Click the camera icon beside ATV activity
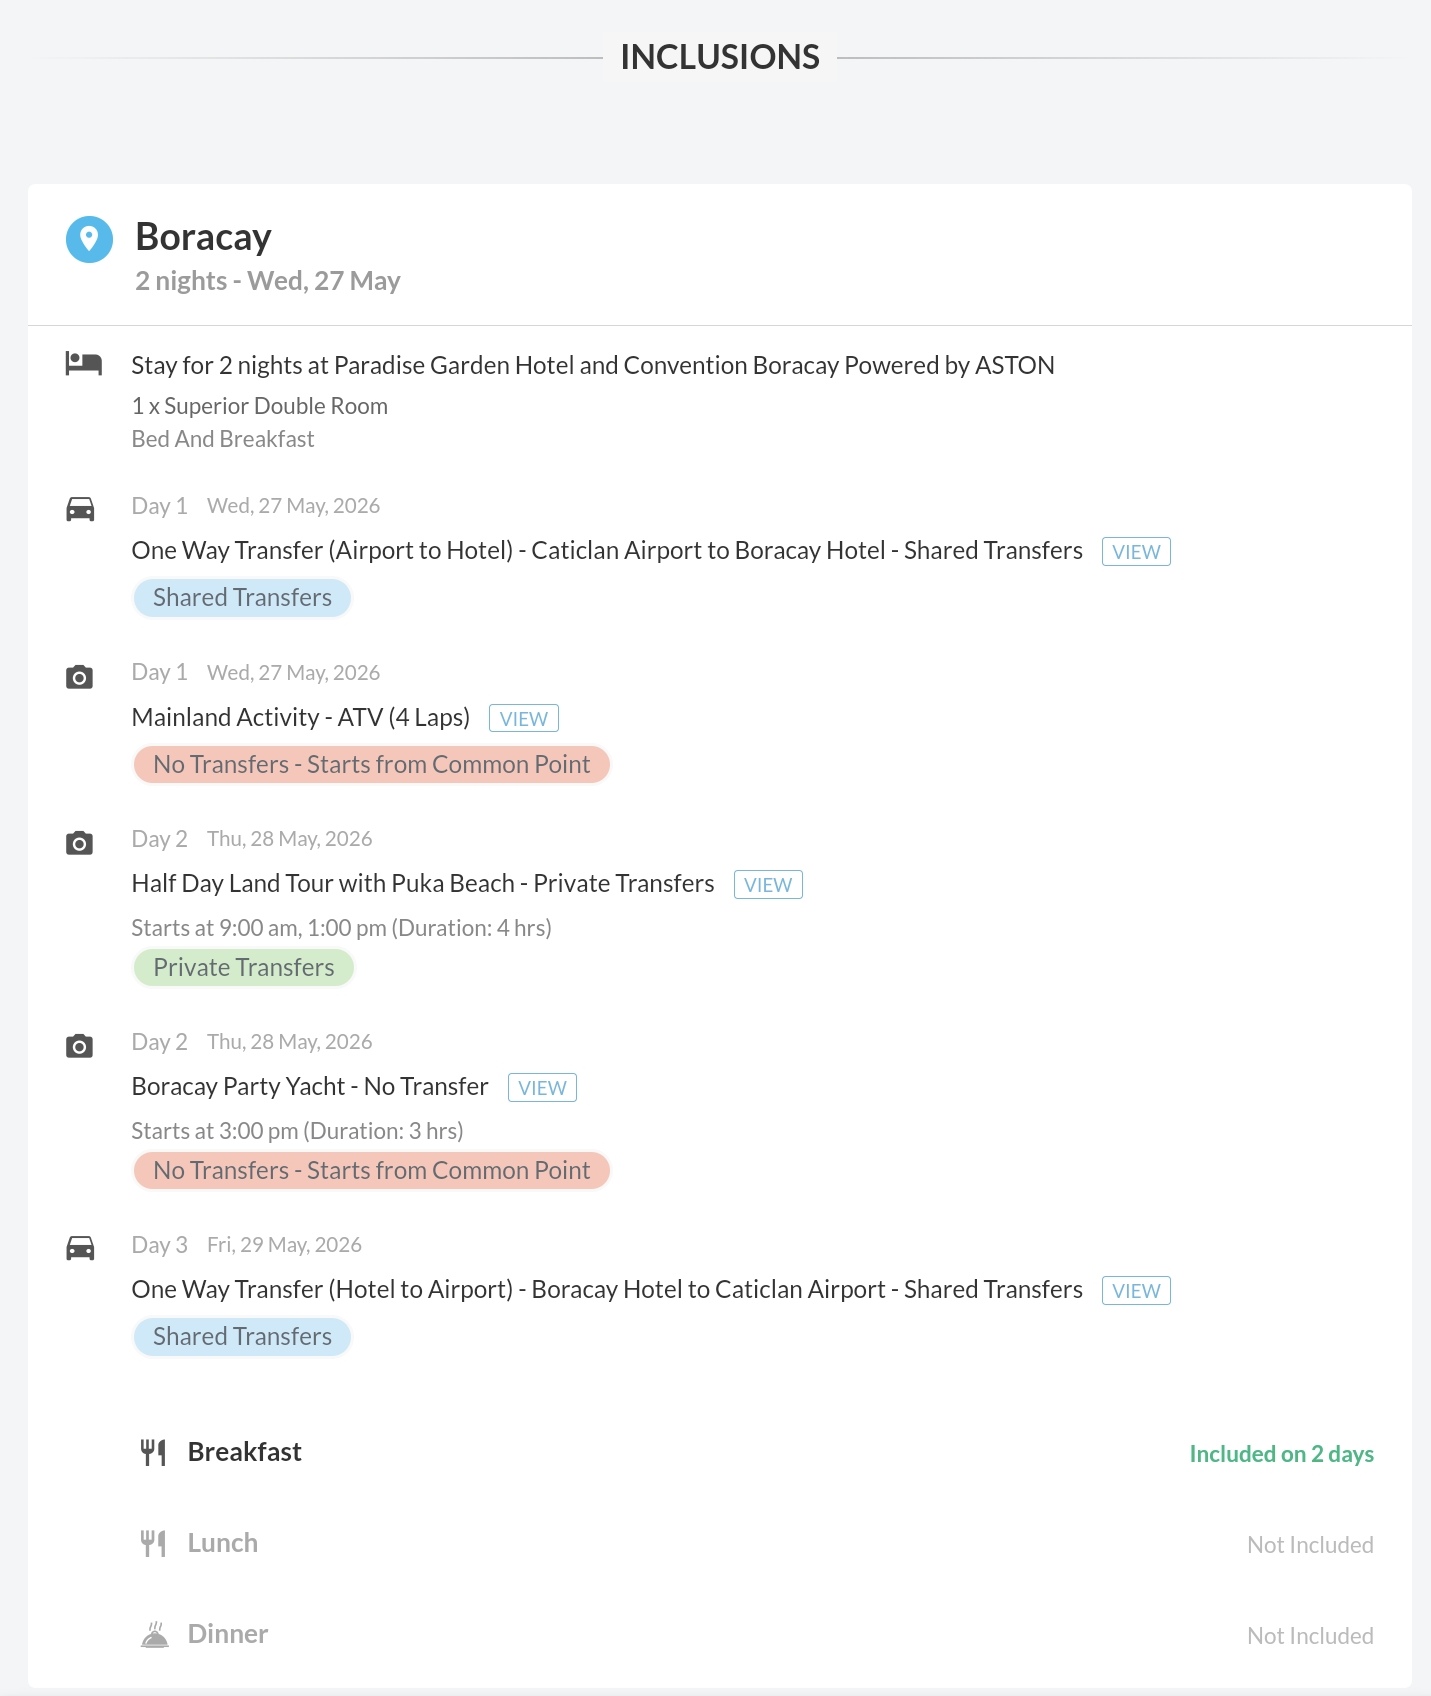 (x=79, y=677)
